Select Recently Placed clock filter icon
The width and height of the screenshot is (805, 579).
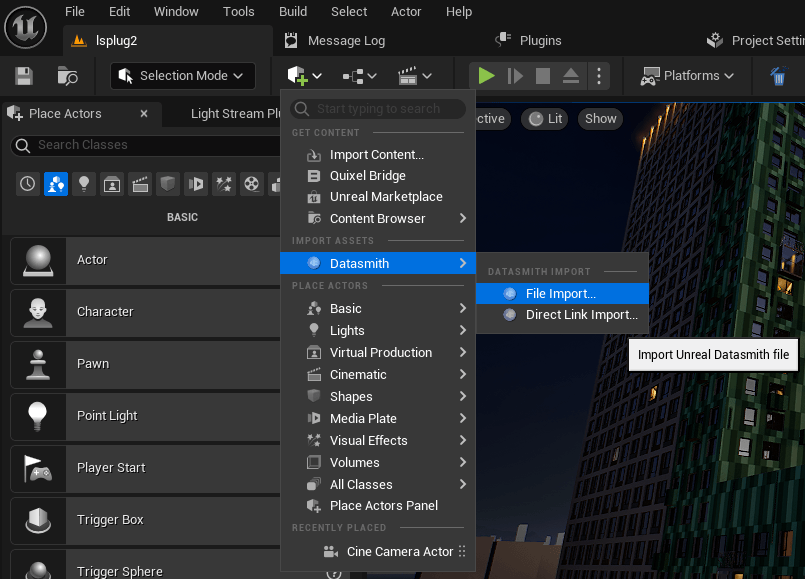(x=28, y=184)
